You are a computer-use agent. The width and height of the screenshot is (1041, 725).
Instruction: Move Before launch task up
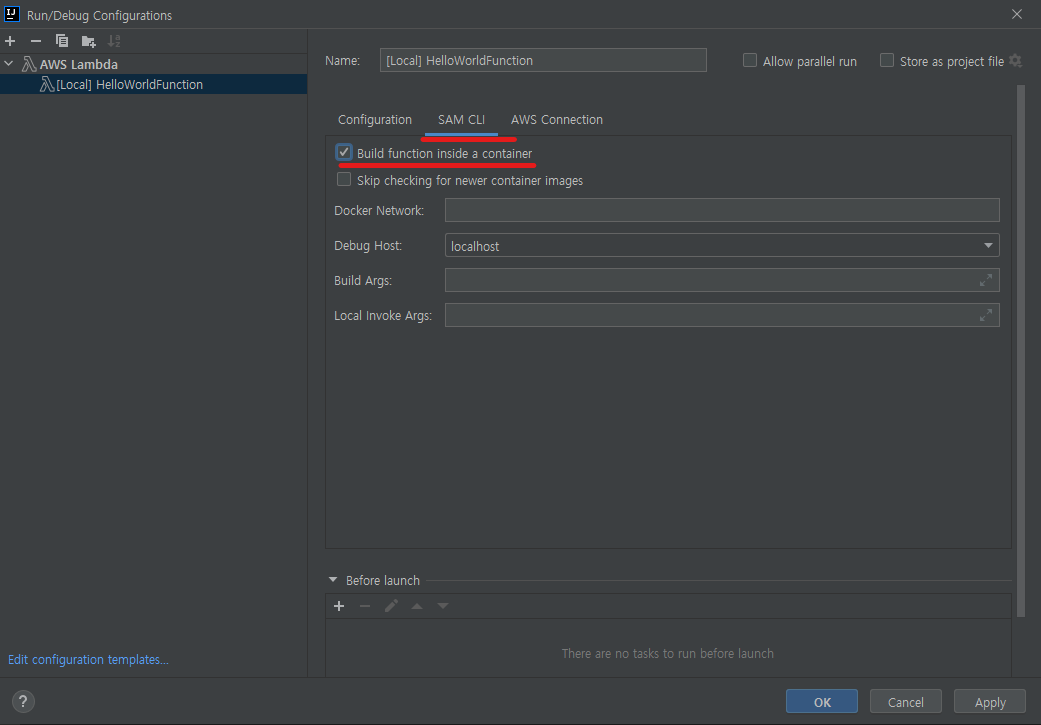pos(417,606)
